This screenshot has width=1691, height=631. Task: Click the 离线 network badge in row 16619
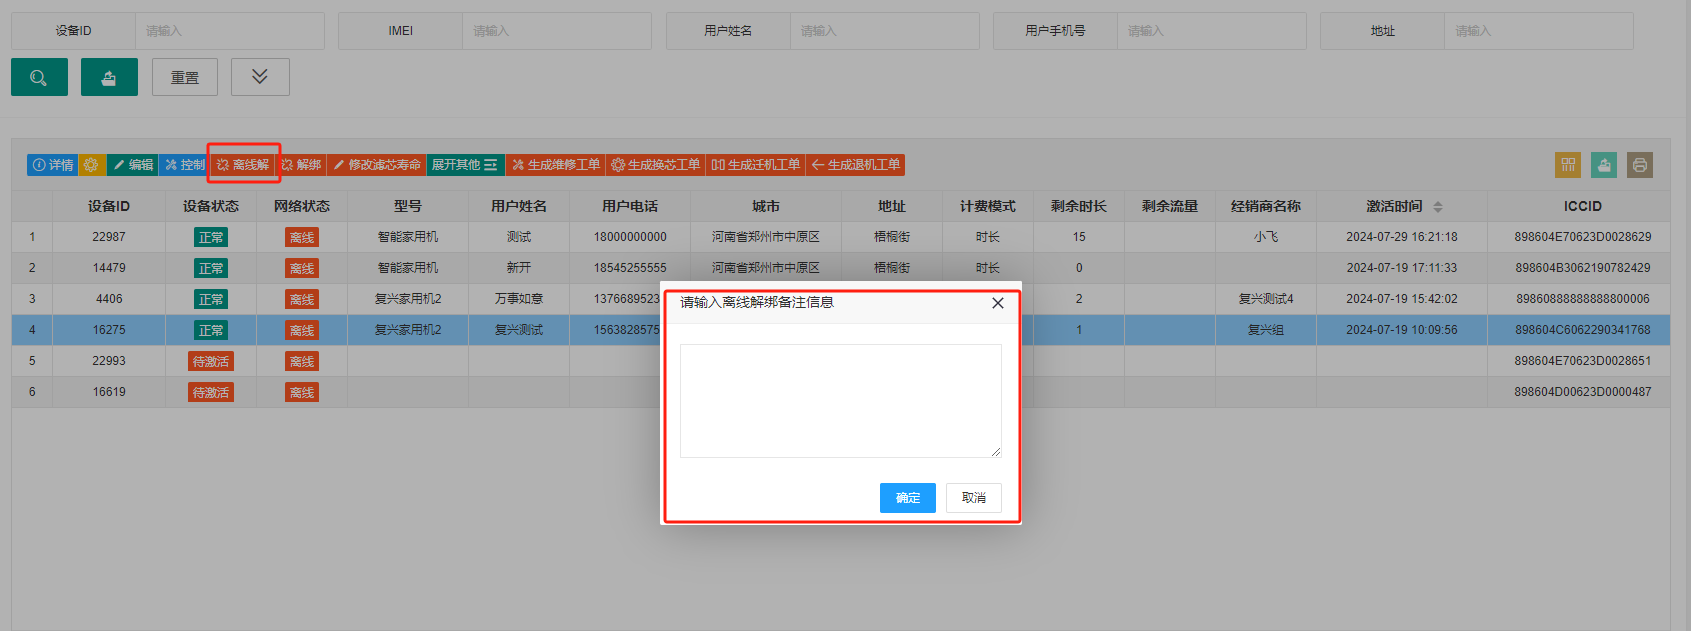[x=302, y=392]
